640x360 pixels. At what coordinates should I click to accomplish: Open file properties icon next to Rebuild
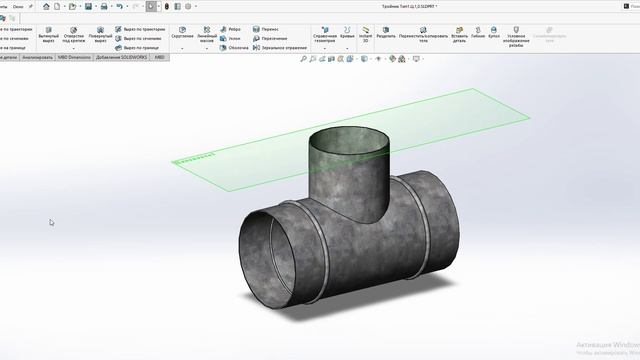pyautogui.click(x=178, y=6)
